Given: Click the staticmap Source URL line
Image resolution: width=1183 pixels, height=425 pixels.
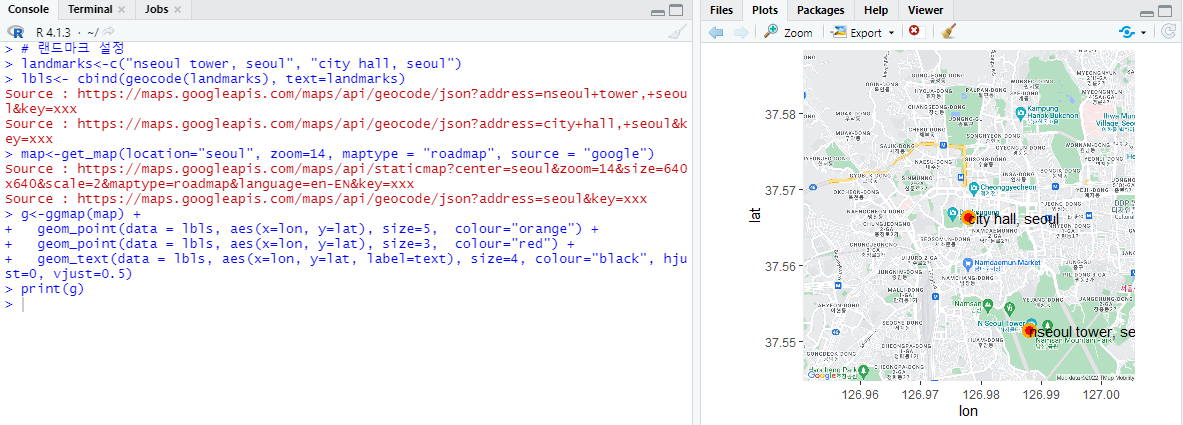Looking at the screenshot, I should point(346,177).
